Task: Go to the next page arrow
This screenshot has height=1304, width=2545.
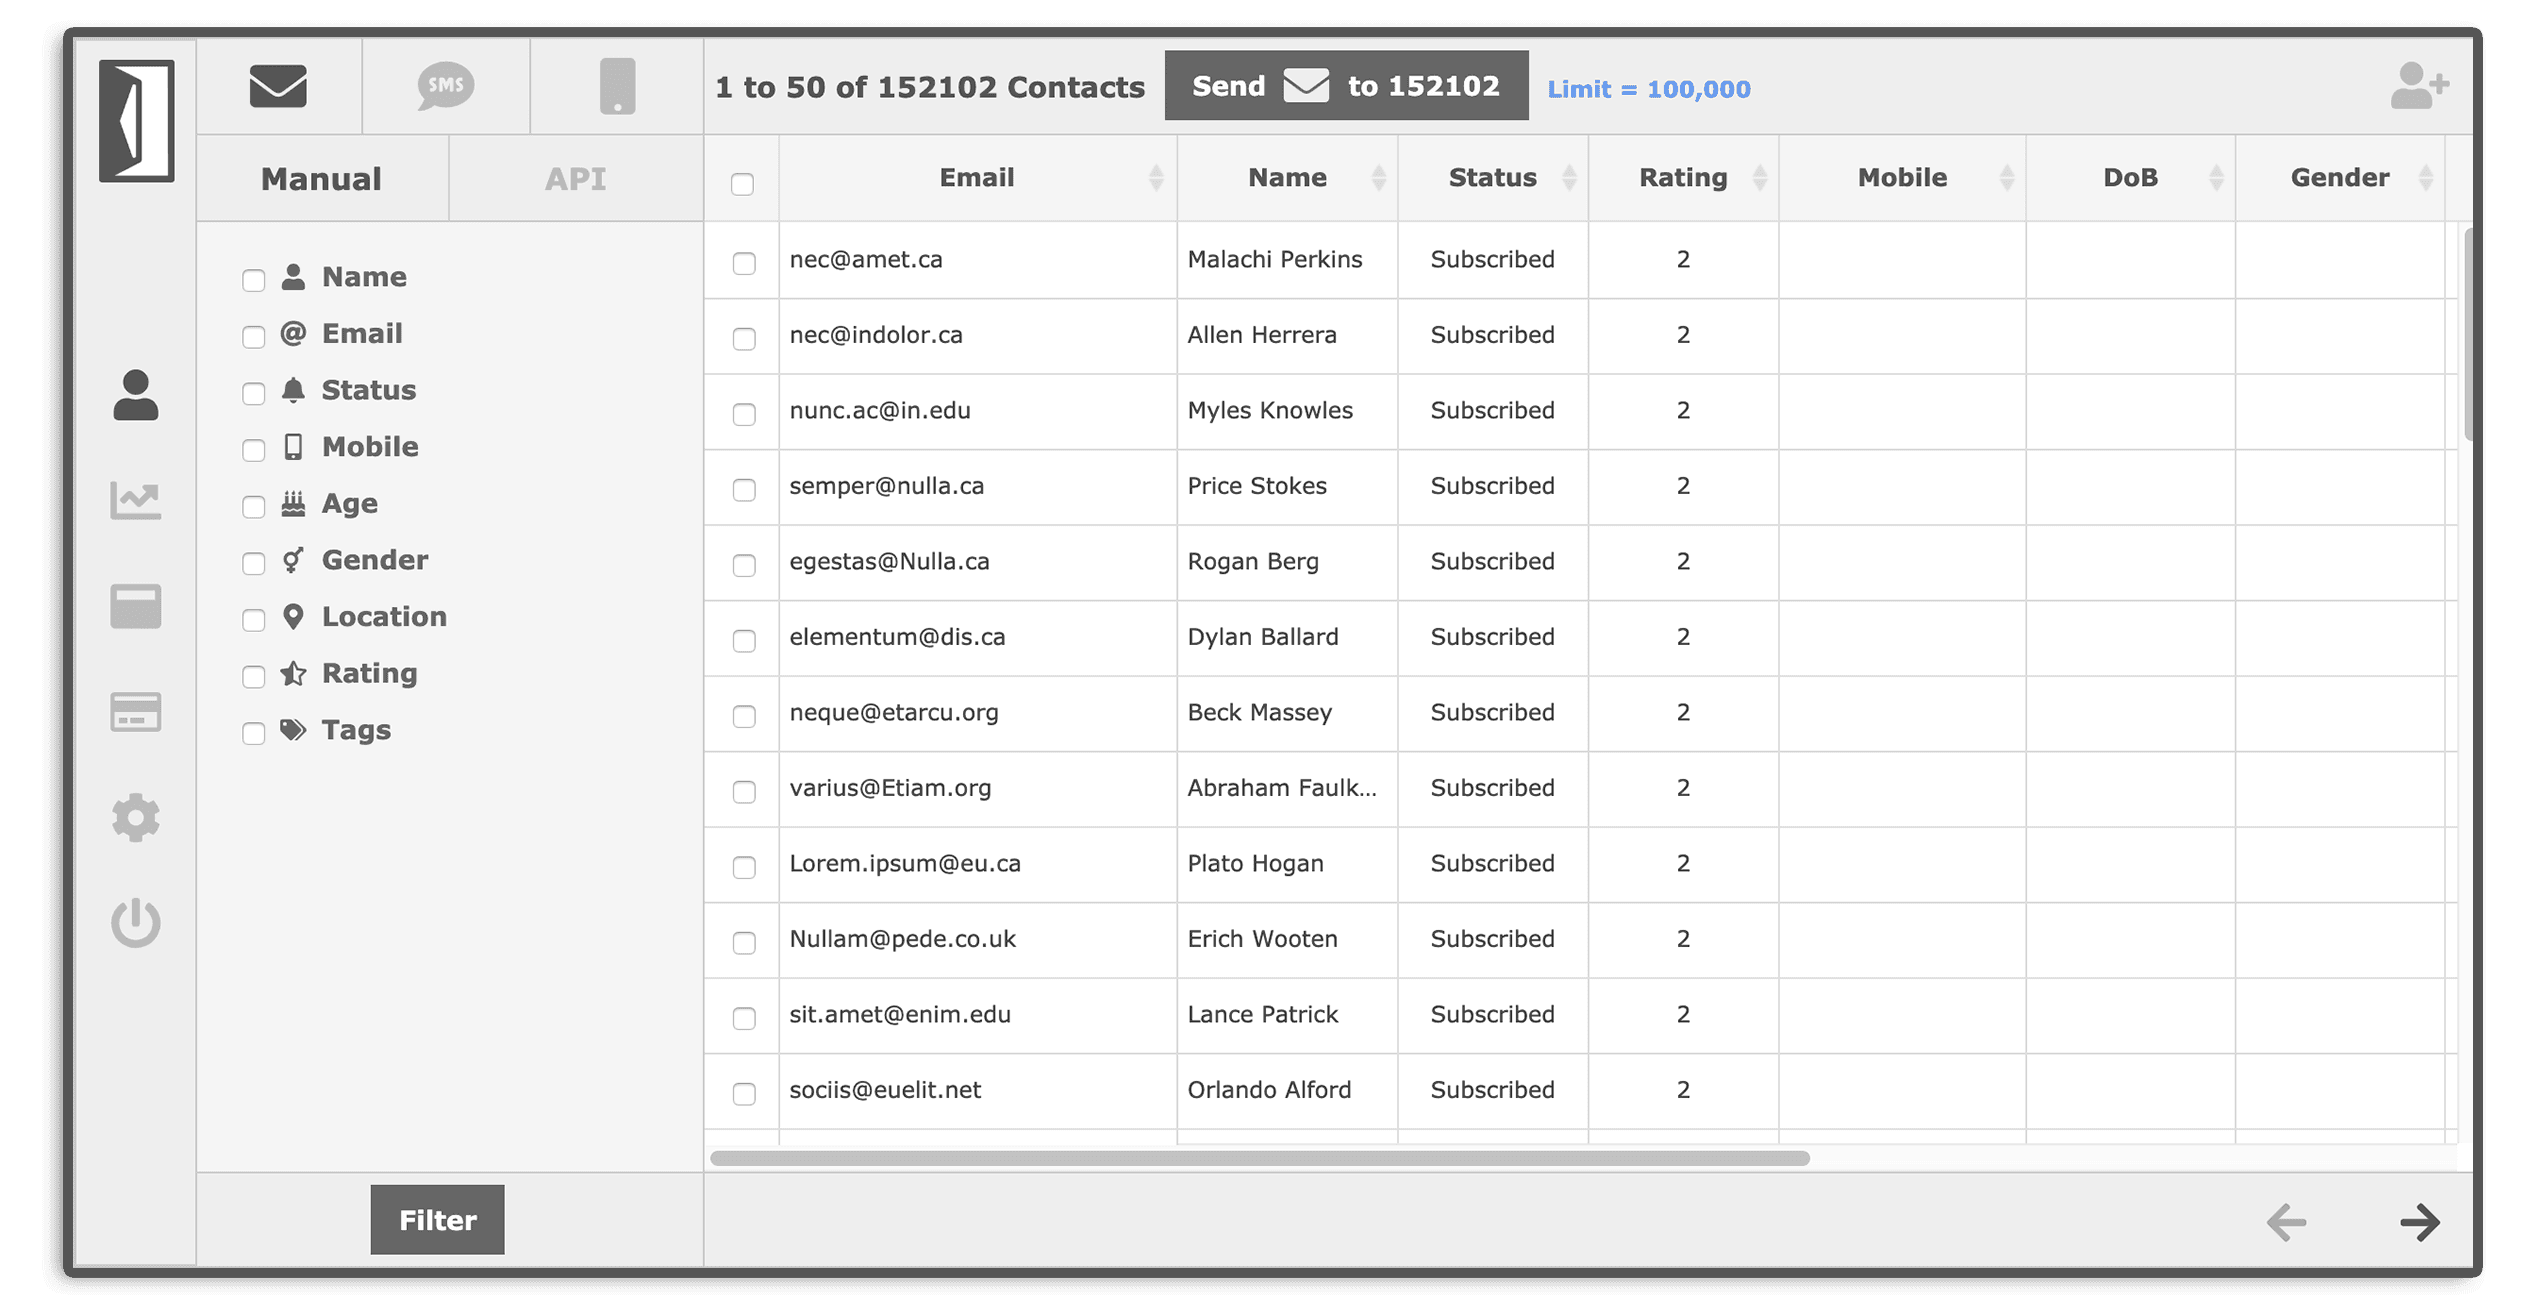Action: pyautogui.click(x=2420, y=1222)
